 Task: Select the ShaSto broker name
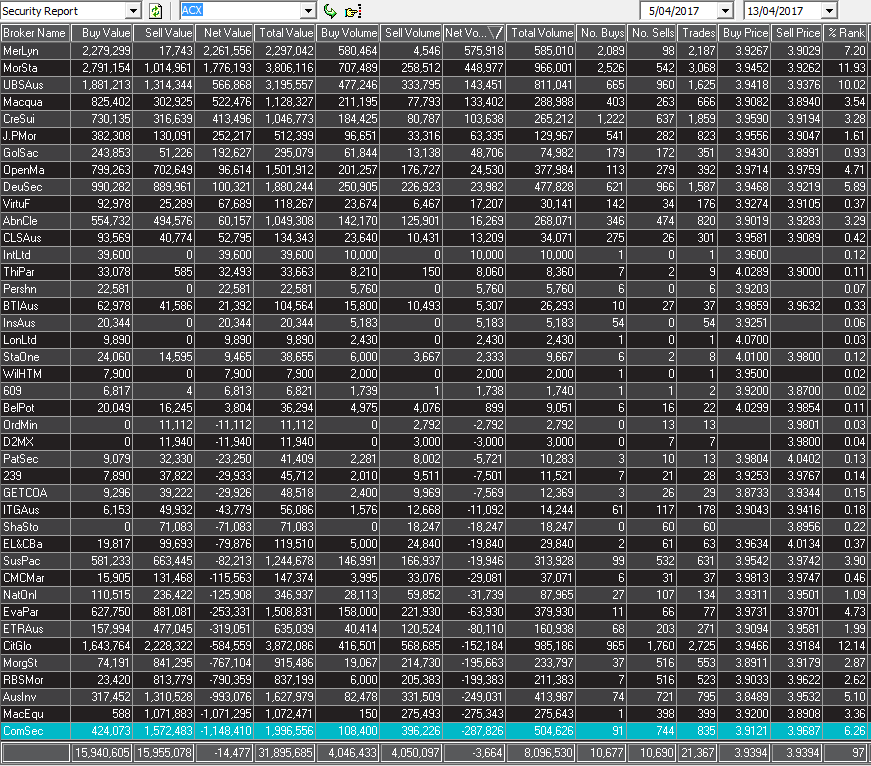[x=21, y=527]
